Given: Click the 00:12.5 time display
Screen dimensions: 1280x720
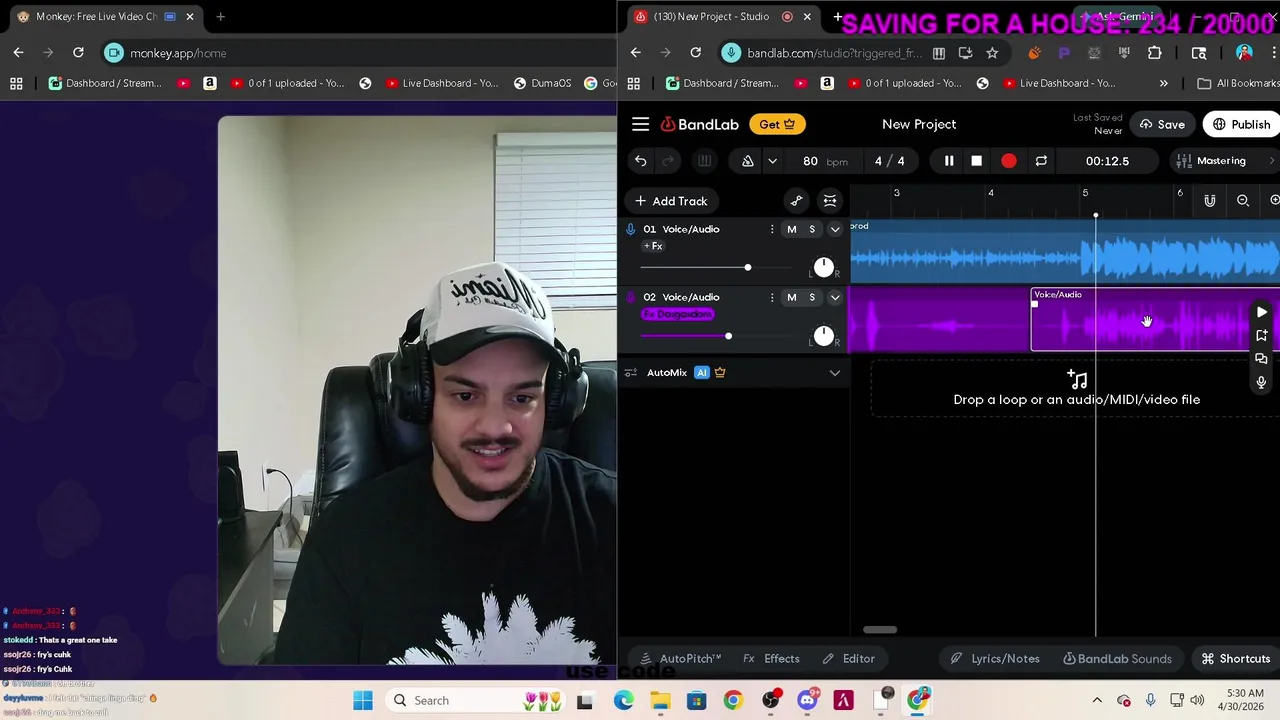Looking at the screenshot, I should tap(1107, 161).
